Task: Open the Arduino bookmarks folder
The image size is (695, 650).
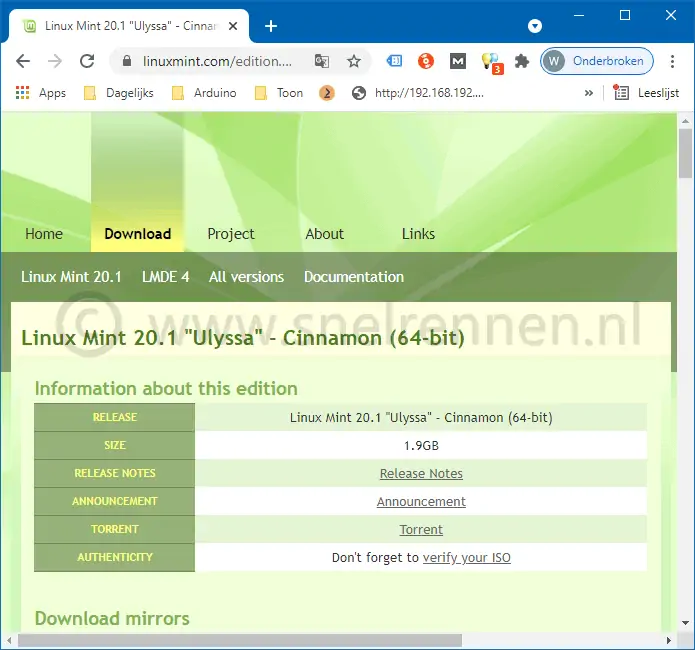Action: [204, 93]
